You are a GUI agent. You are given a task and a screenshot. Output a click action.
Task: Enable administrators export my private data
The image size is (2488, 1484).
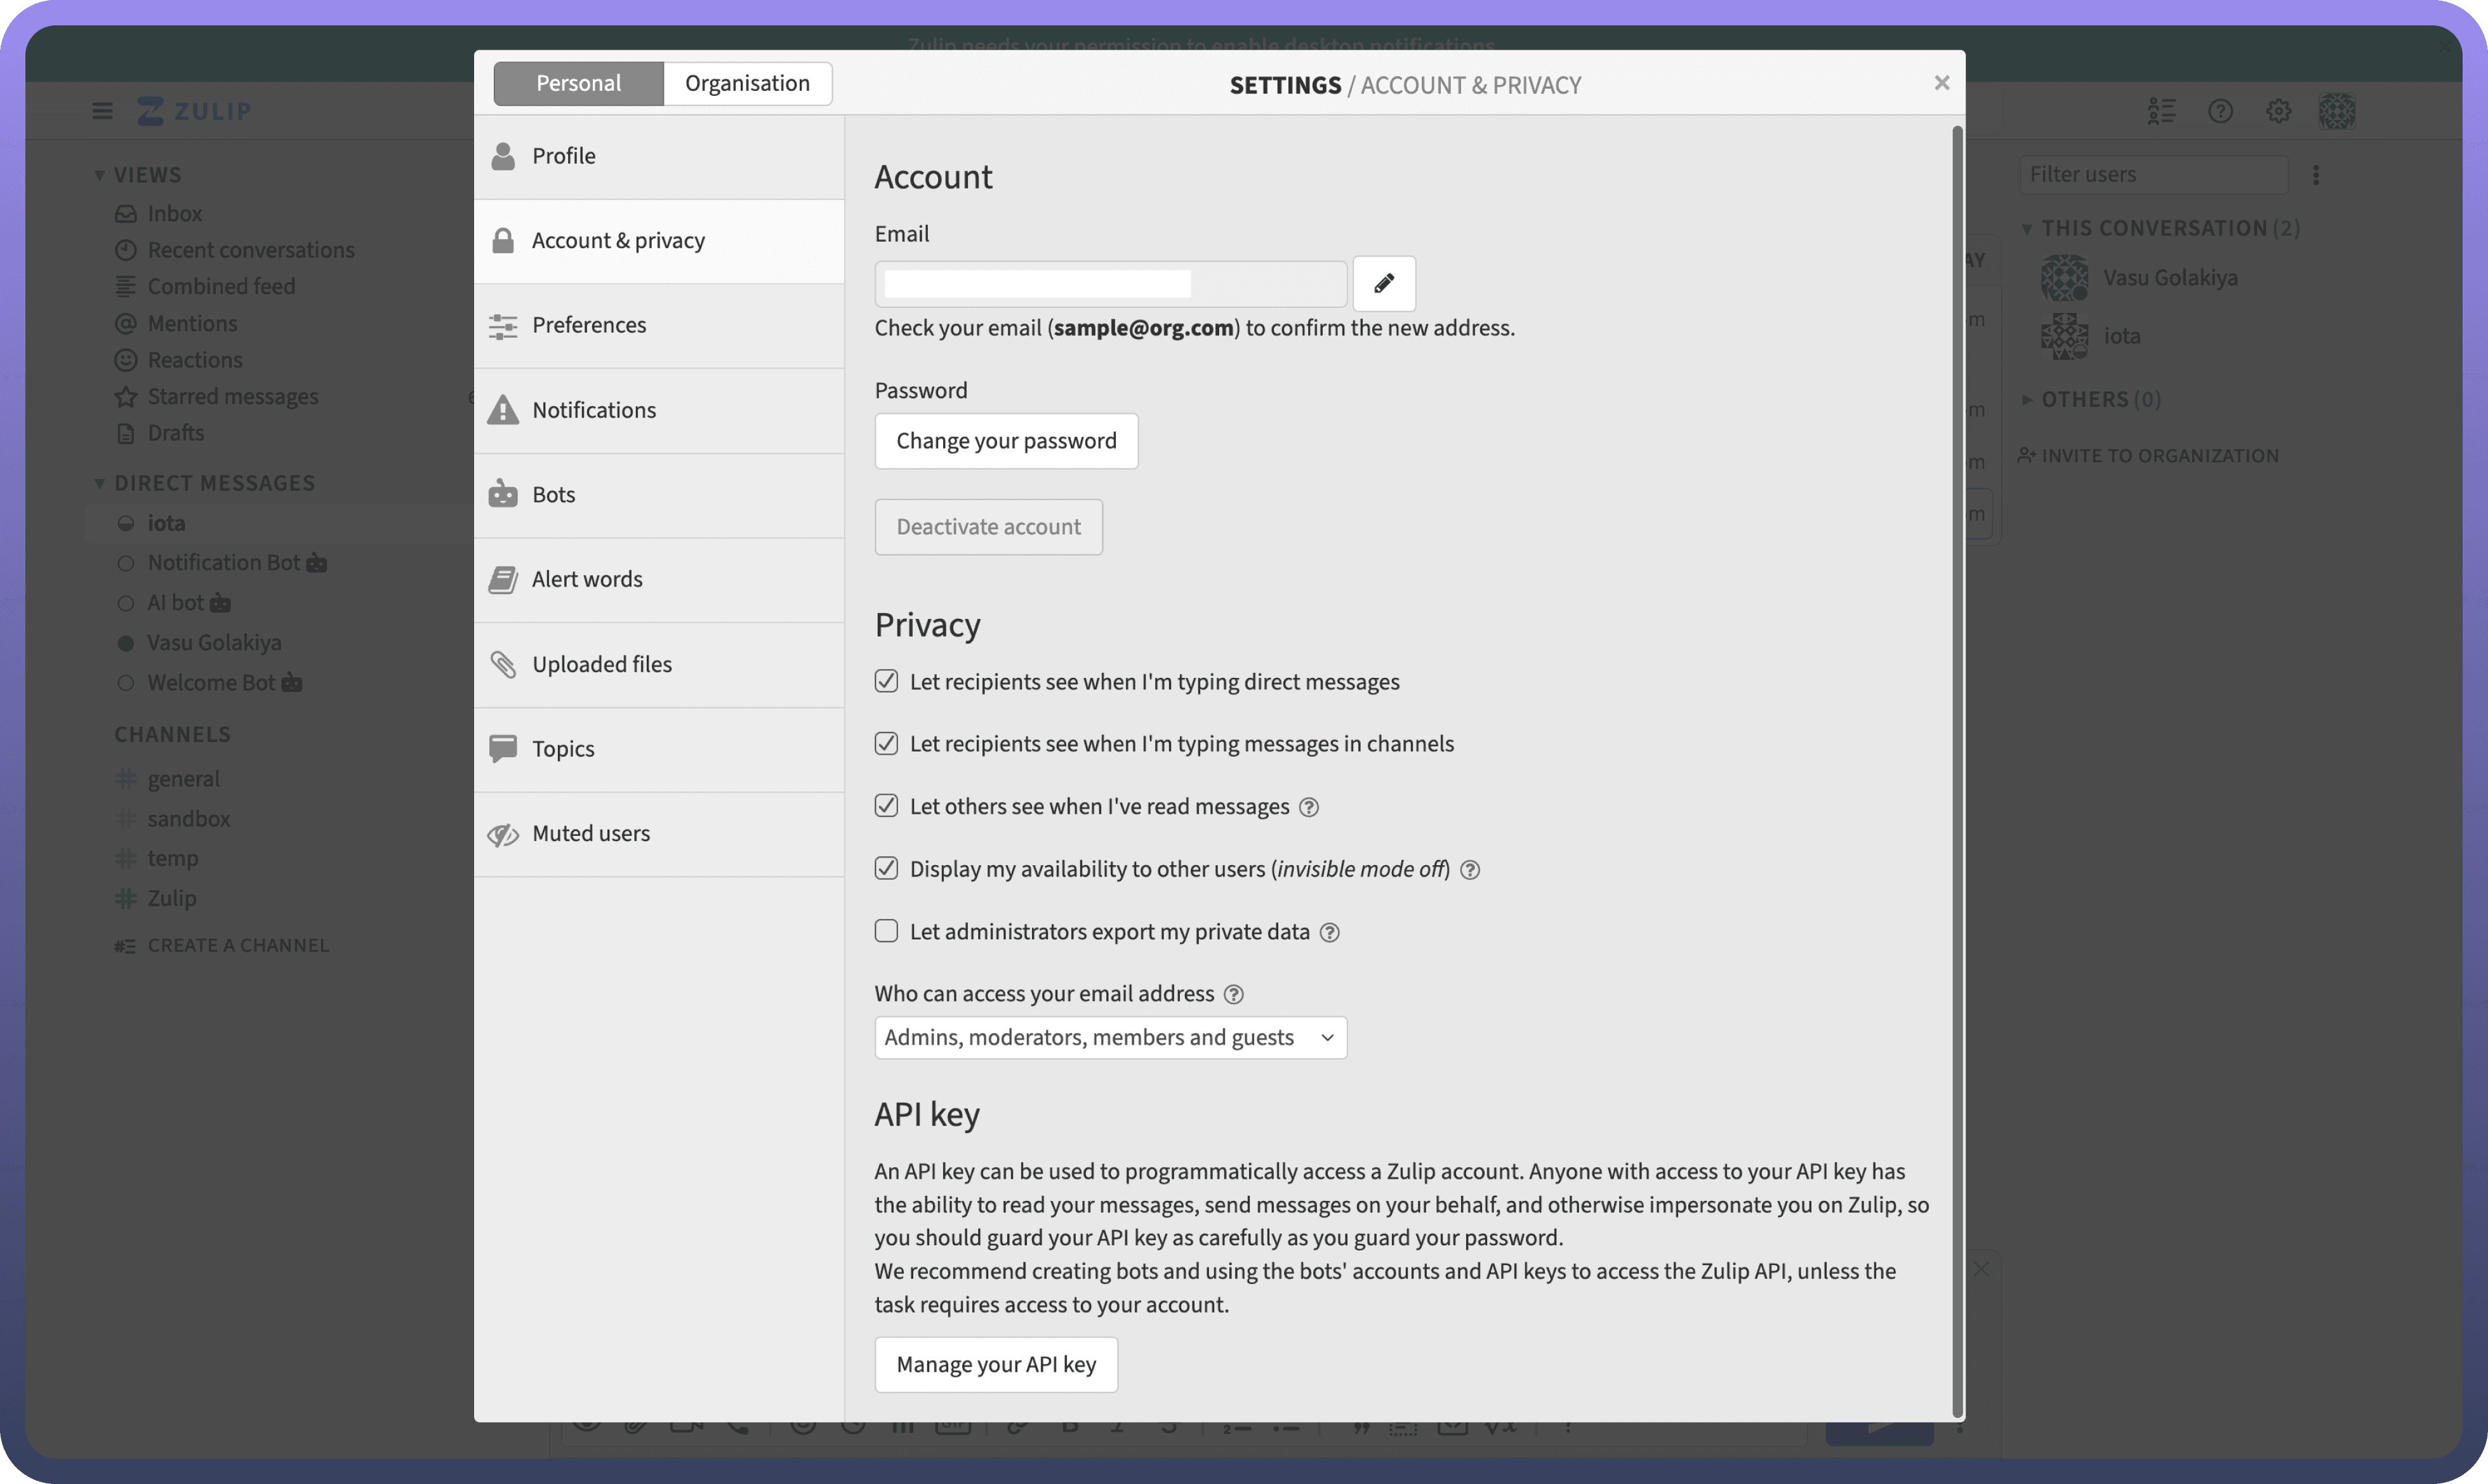pyautogui.click(x=886, y=931)
